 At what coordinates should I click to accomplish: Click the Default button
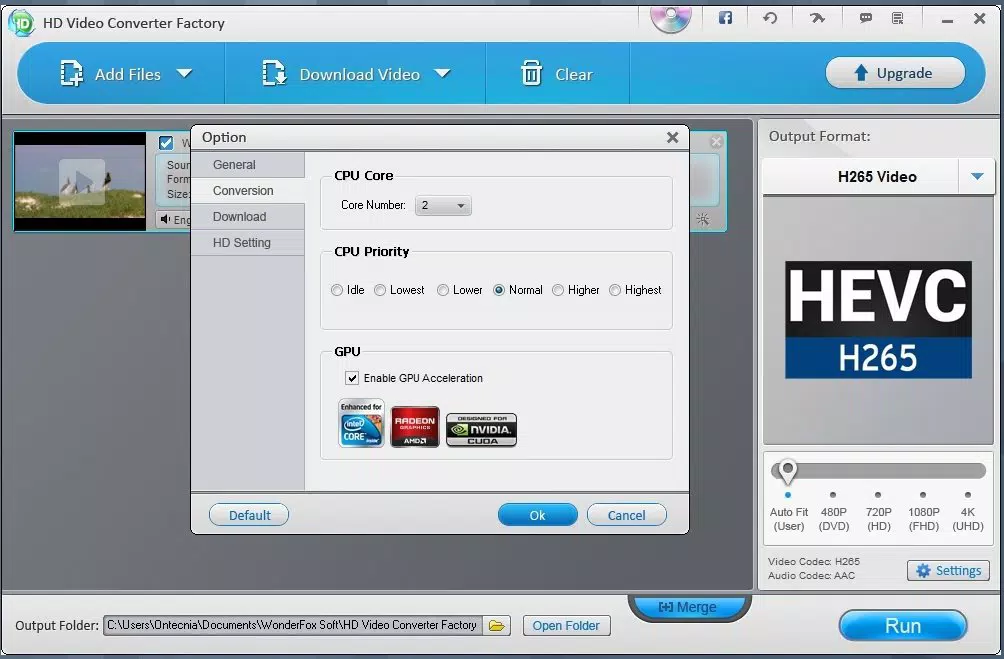point(249,515)
